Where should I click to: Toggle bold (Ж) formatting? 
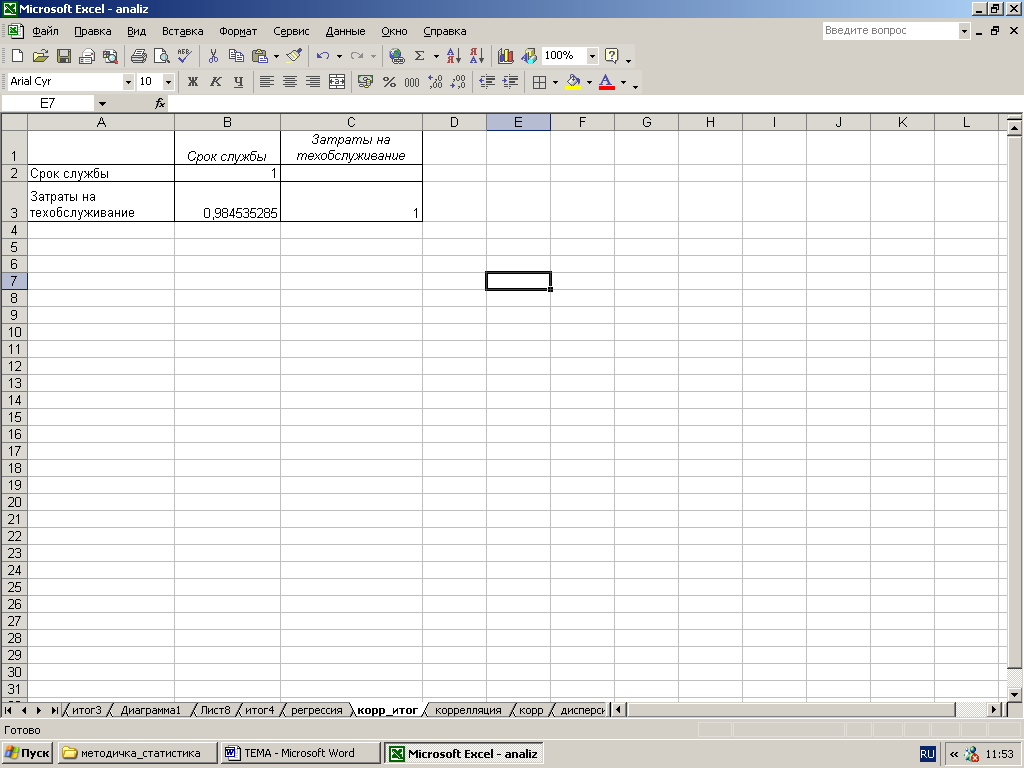point(193,82)
